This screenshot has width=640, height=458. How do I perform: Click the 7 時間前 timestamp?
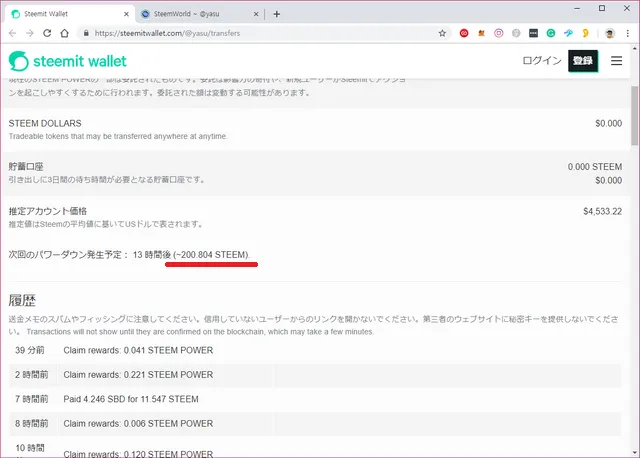[x=31, y=399]
